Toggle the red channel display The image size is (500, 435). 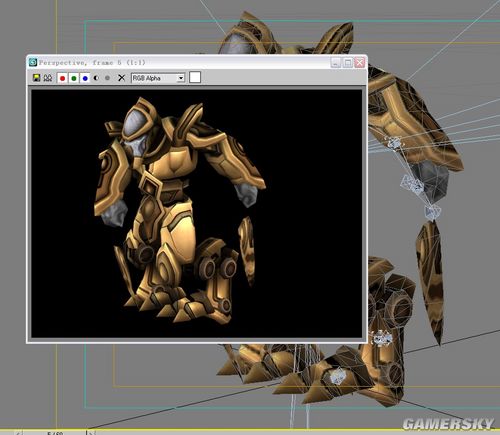(x=62, y=78)
